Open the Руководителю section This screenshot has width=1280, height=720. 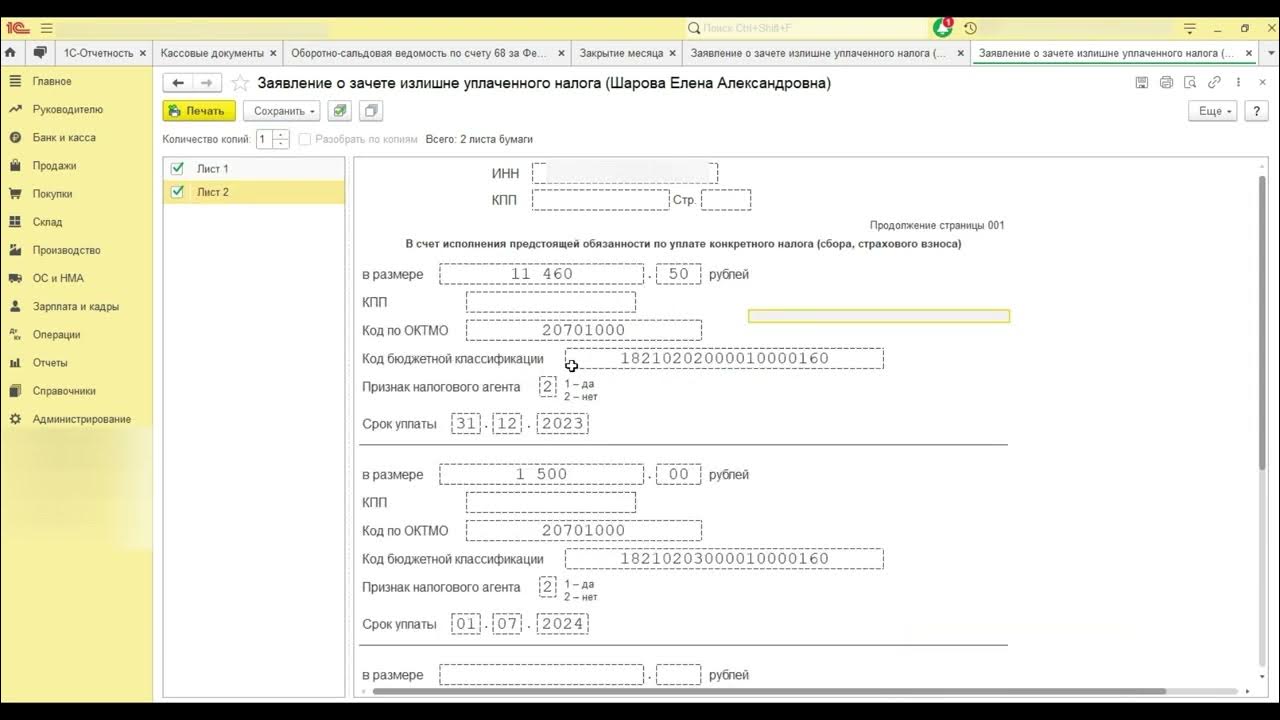tap(67, 109)
